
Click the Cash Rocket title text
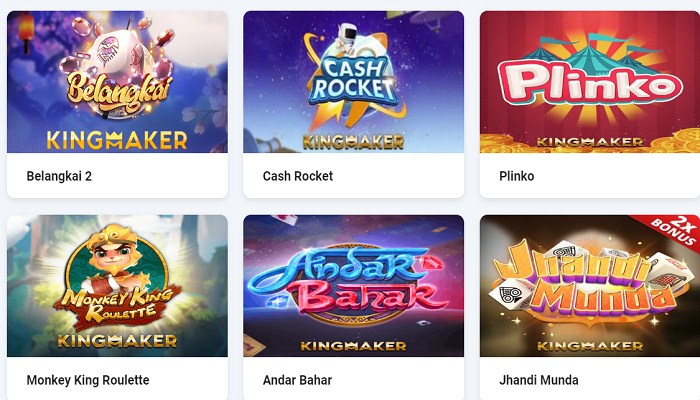[298, 176]
